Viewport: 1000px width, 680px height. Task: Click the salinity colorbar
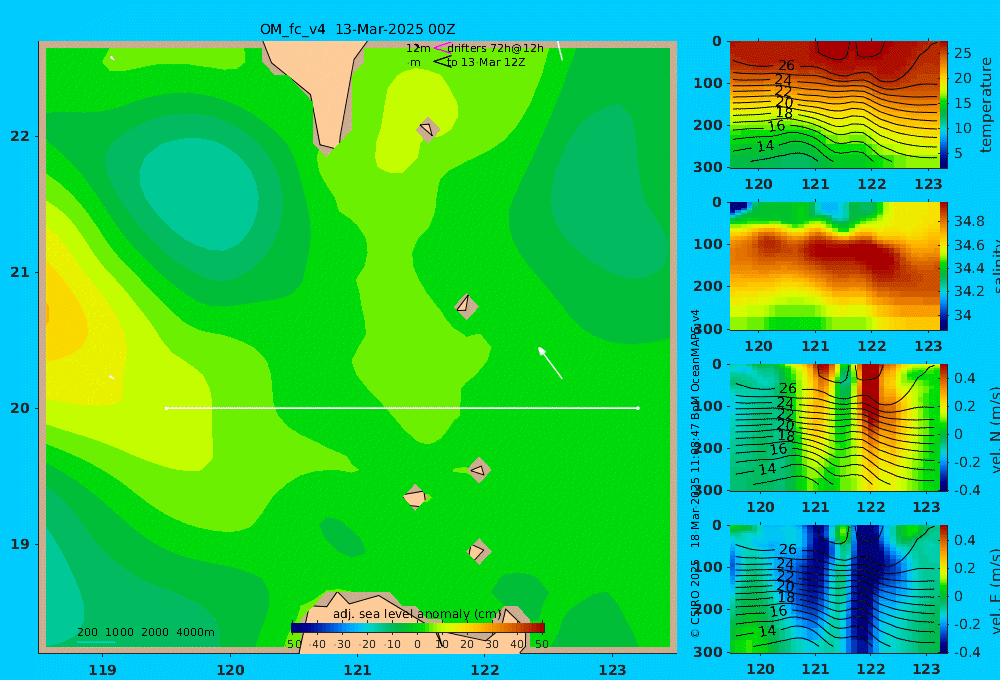click(944, 266)
